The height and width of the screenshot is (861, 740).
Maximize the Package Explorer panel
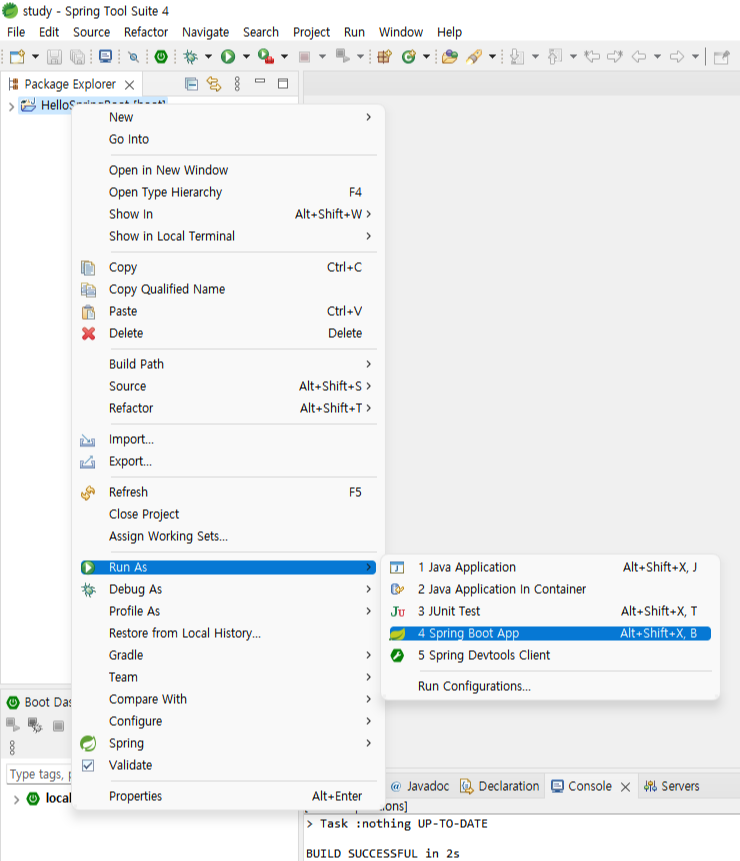coord(283,83)
